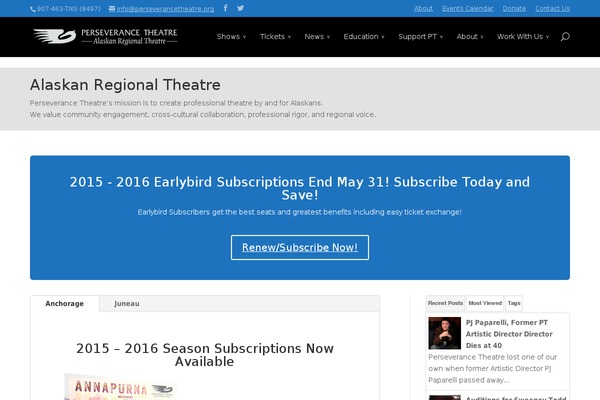Open the Events Calendar link
The image size is (600, 400).
click(468, 8)
